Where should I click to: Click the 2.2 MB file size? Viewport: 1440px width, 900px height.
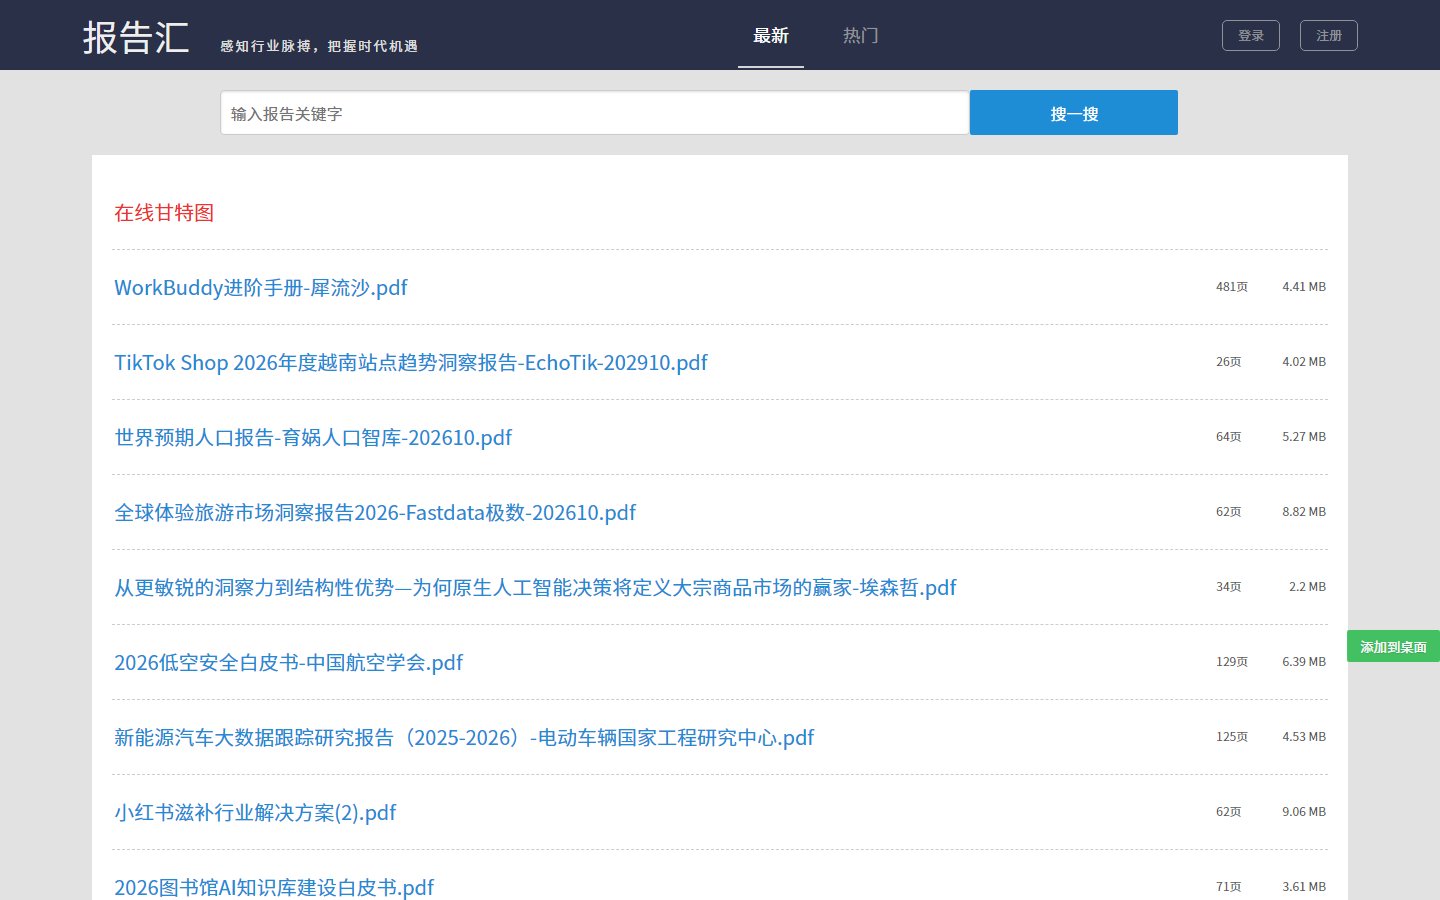coord(1307,587)
